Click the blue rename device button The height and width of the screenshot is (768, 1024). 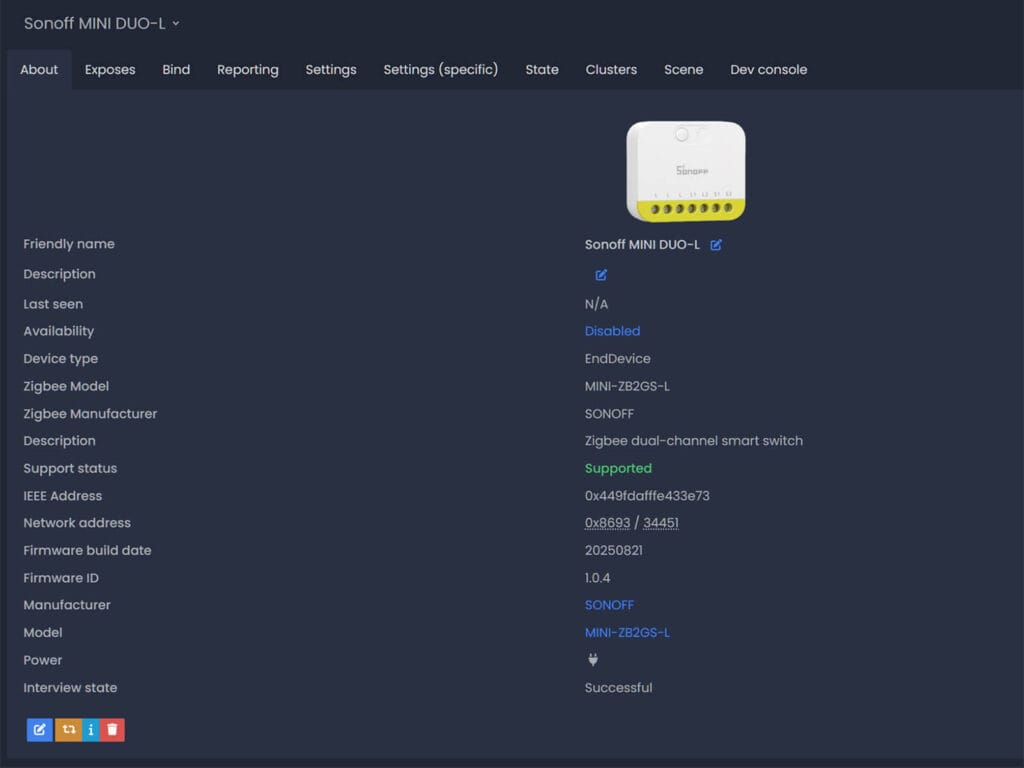39,730
